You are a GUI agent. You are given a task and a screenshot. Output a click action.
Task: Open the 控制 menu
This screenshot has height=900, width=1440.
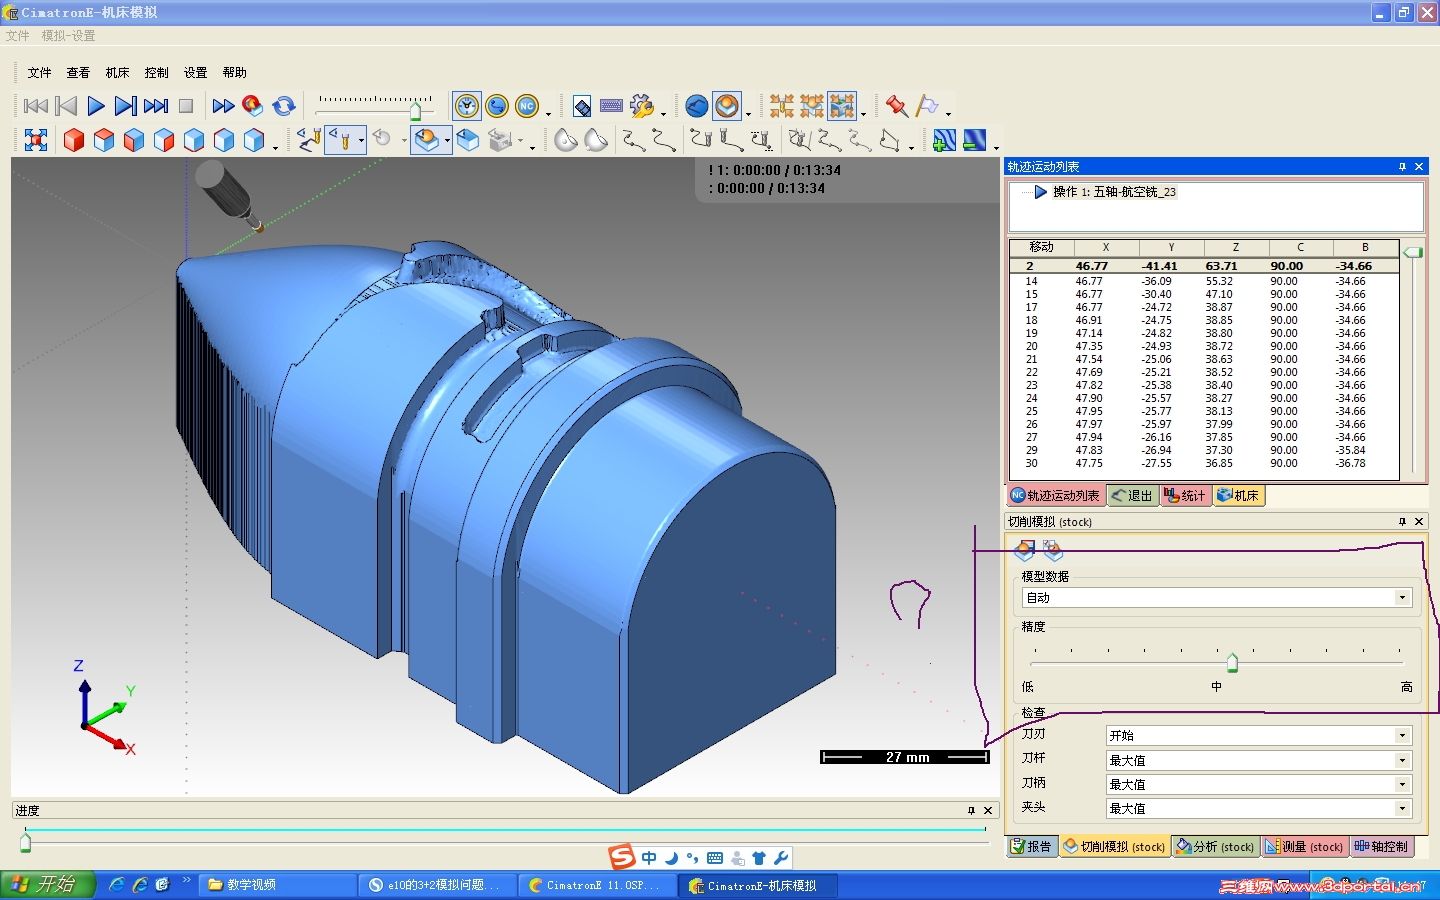156,73
